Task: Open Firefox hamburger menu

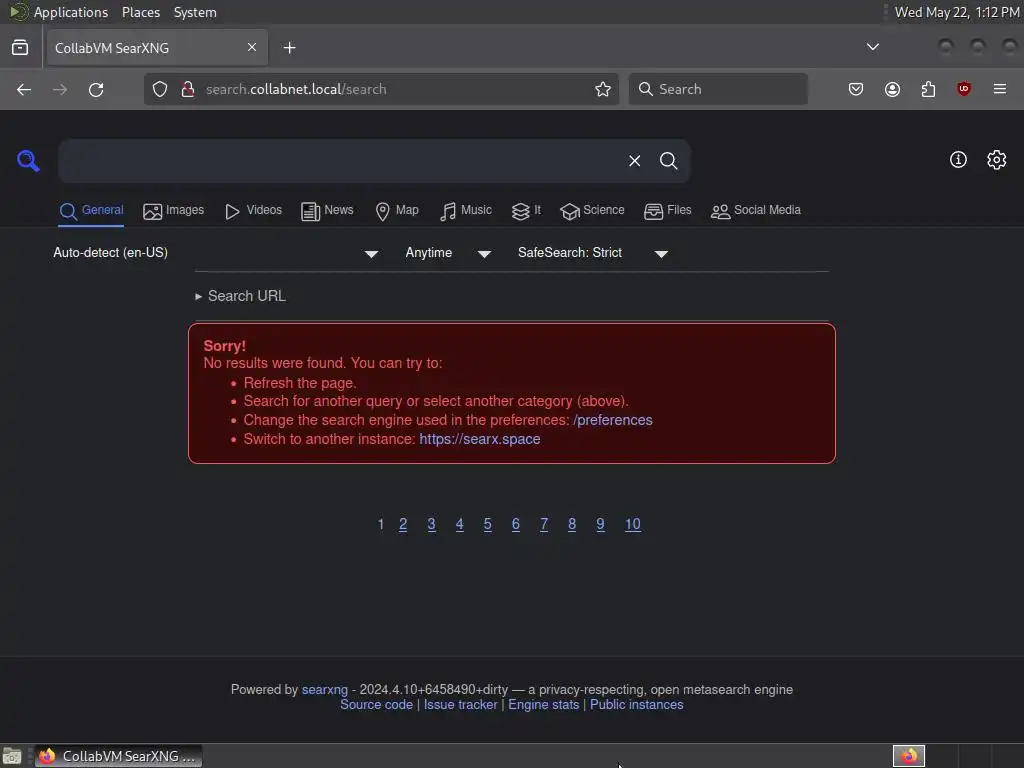Action: coord(1000,89)
